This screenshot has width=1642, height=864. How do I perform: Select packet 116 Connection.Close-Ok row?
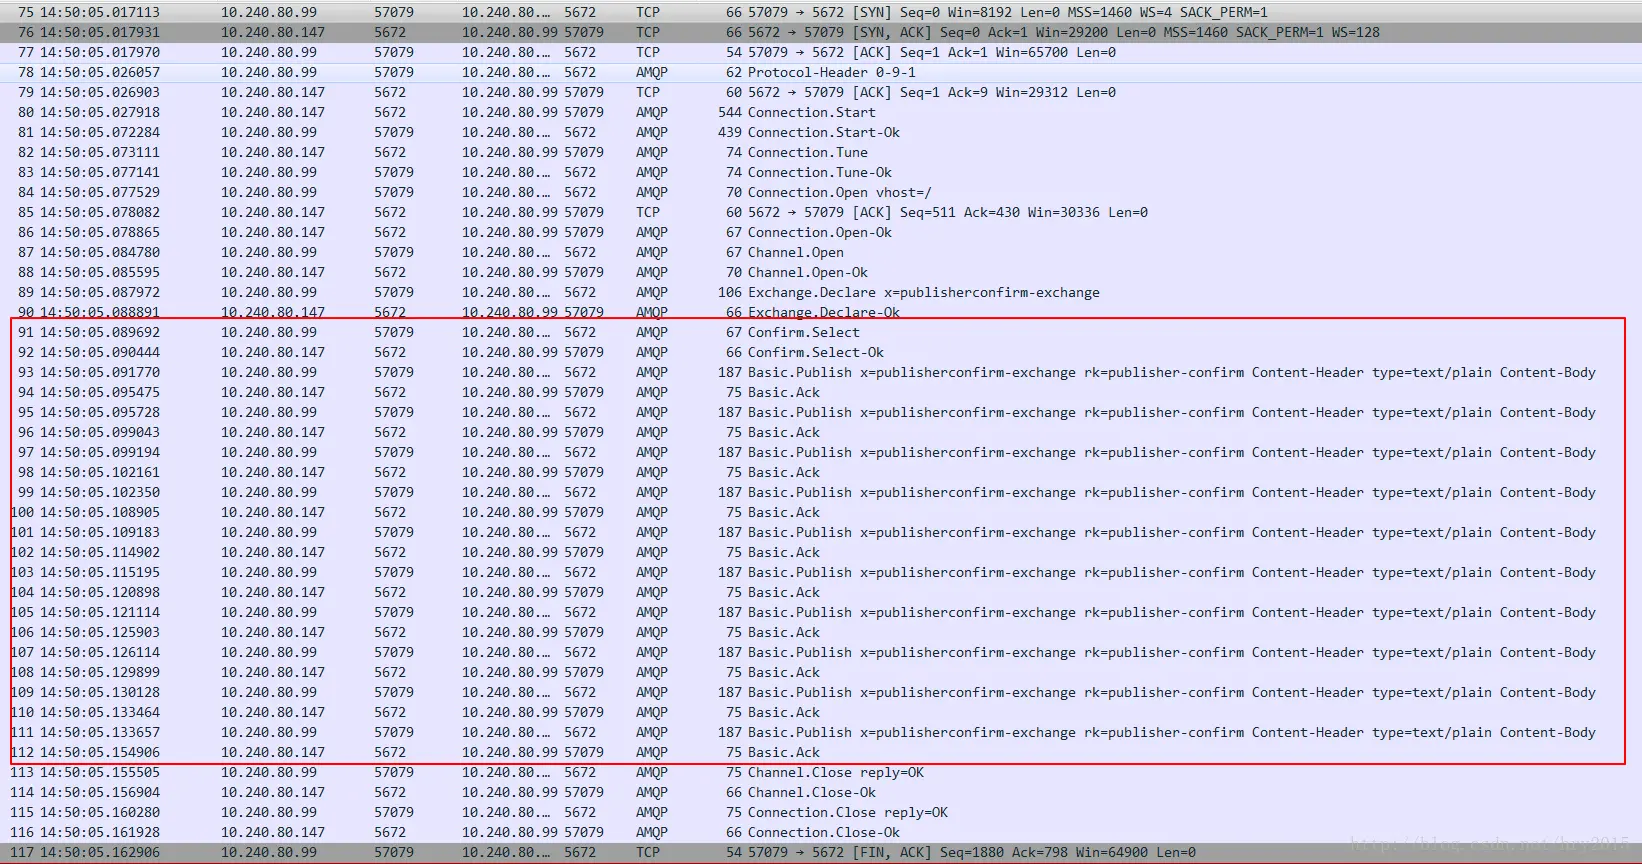(821, 832)
